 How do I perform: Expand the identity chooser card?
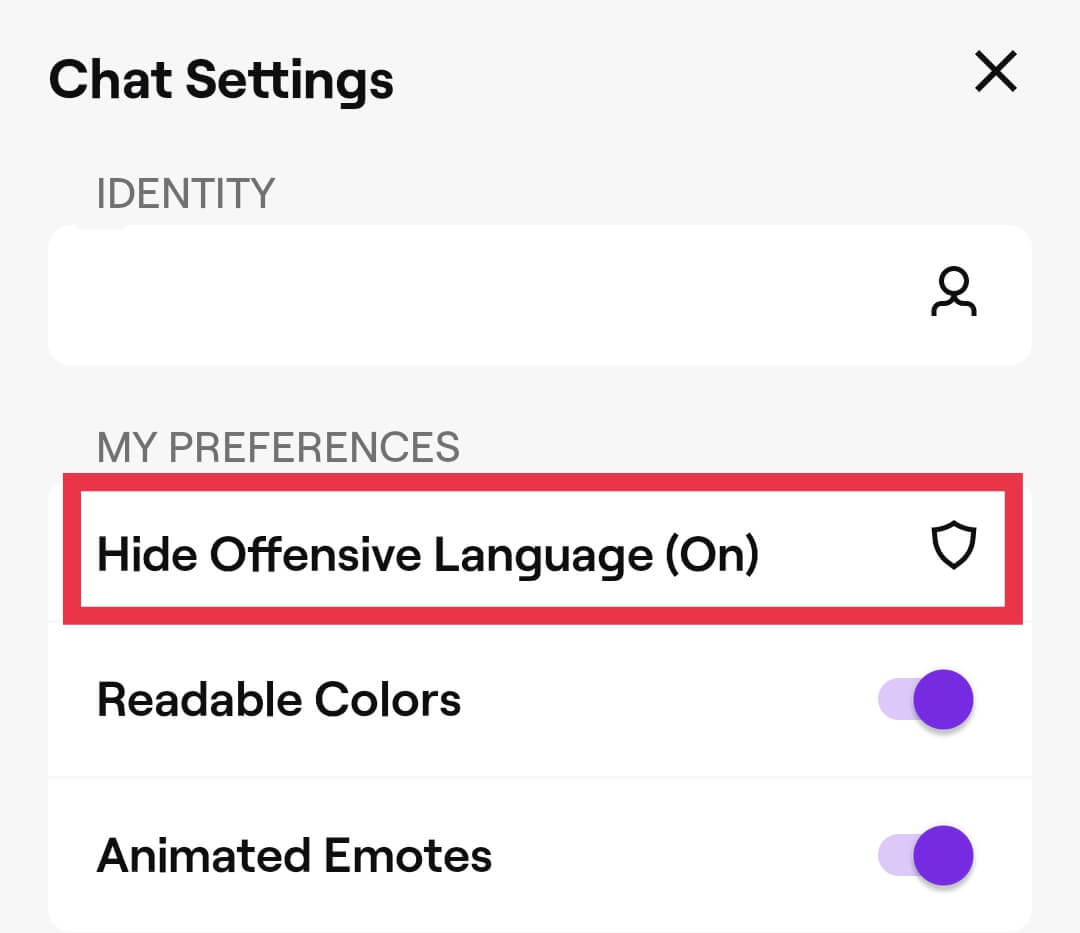pyautogui.click(x=540, y=295)
